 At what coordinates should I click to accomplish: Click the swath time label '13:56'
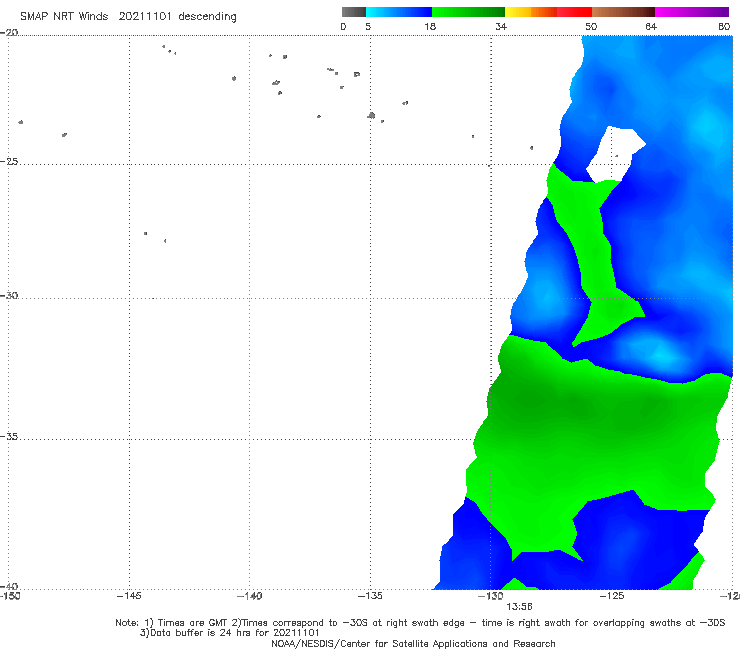519,607
